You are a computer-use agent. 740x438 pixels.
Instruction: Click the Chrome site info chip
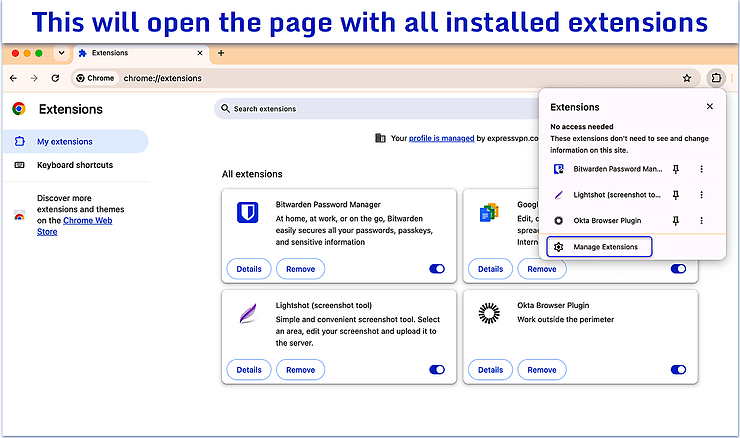click(96, 78)
